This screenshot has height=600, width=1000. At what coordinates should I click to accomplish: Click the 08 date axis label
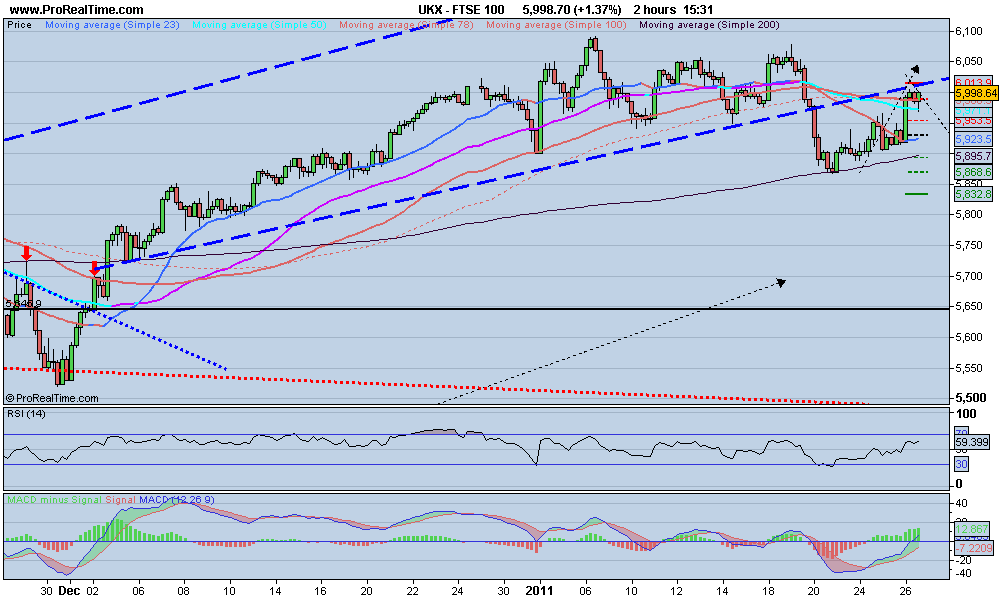184,590
